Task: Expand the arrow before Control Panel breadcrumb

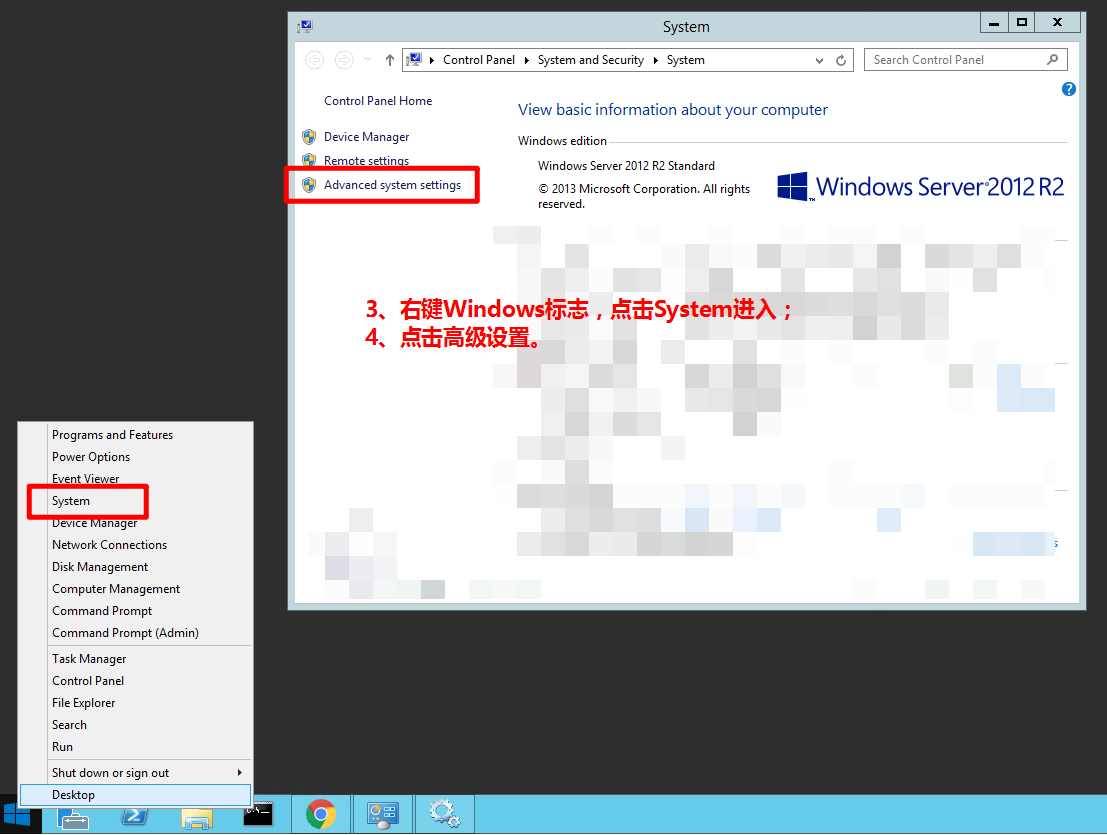Action: click(x=432, y=60)
